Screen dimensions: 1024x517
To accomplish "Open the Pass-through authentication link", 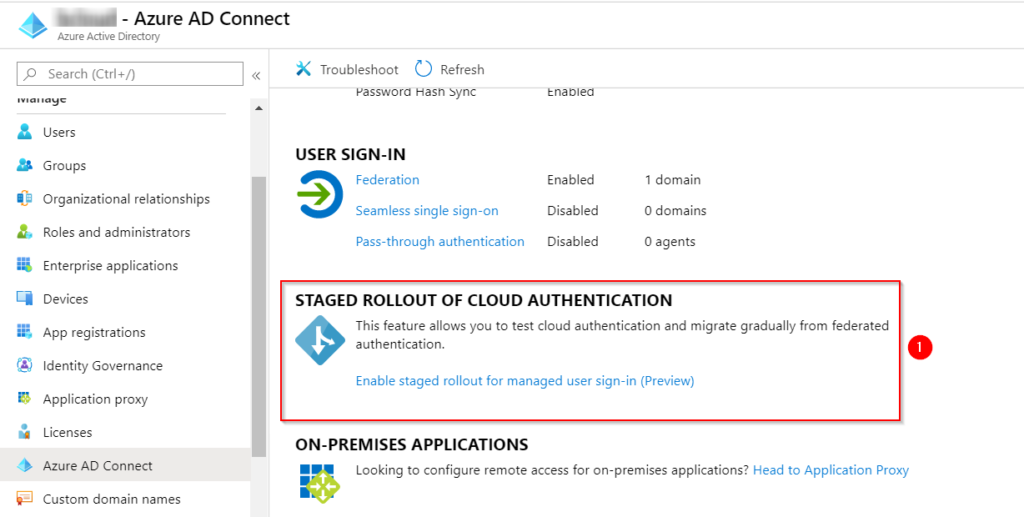I will click(440, 242).
